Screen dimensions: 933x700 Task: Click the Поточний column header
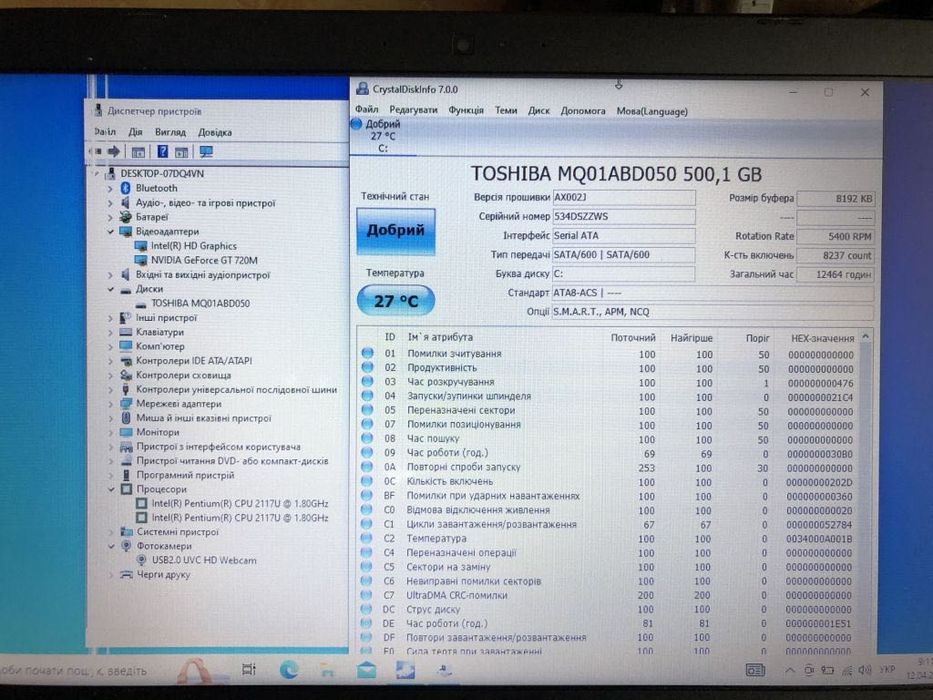pyautogui.click(x=633, y=338)
